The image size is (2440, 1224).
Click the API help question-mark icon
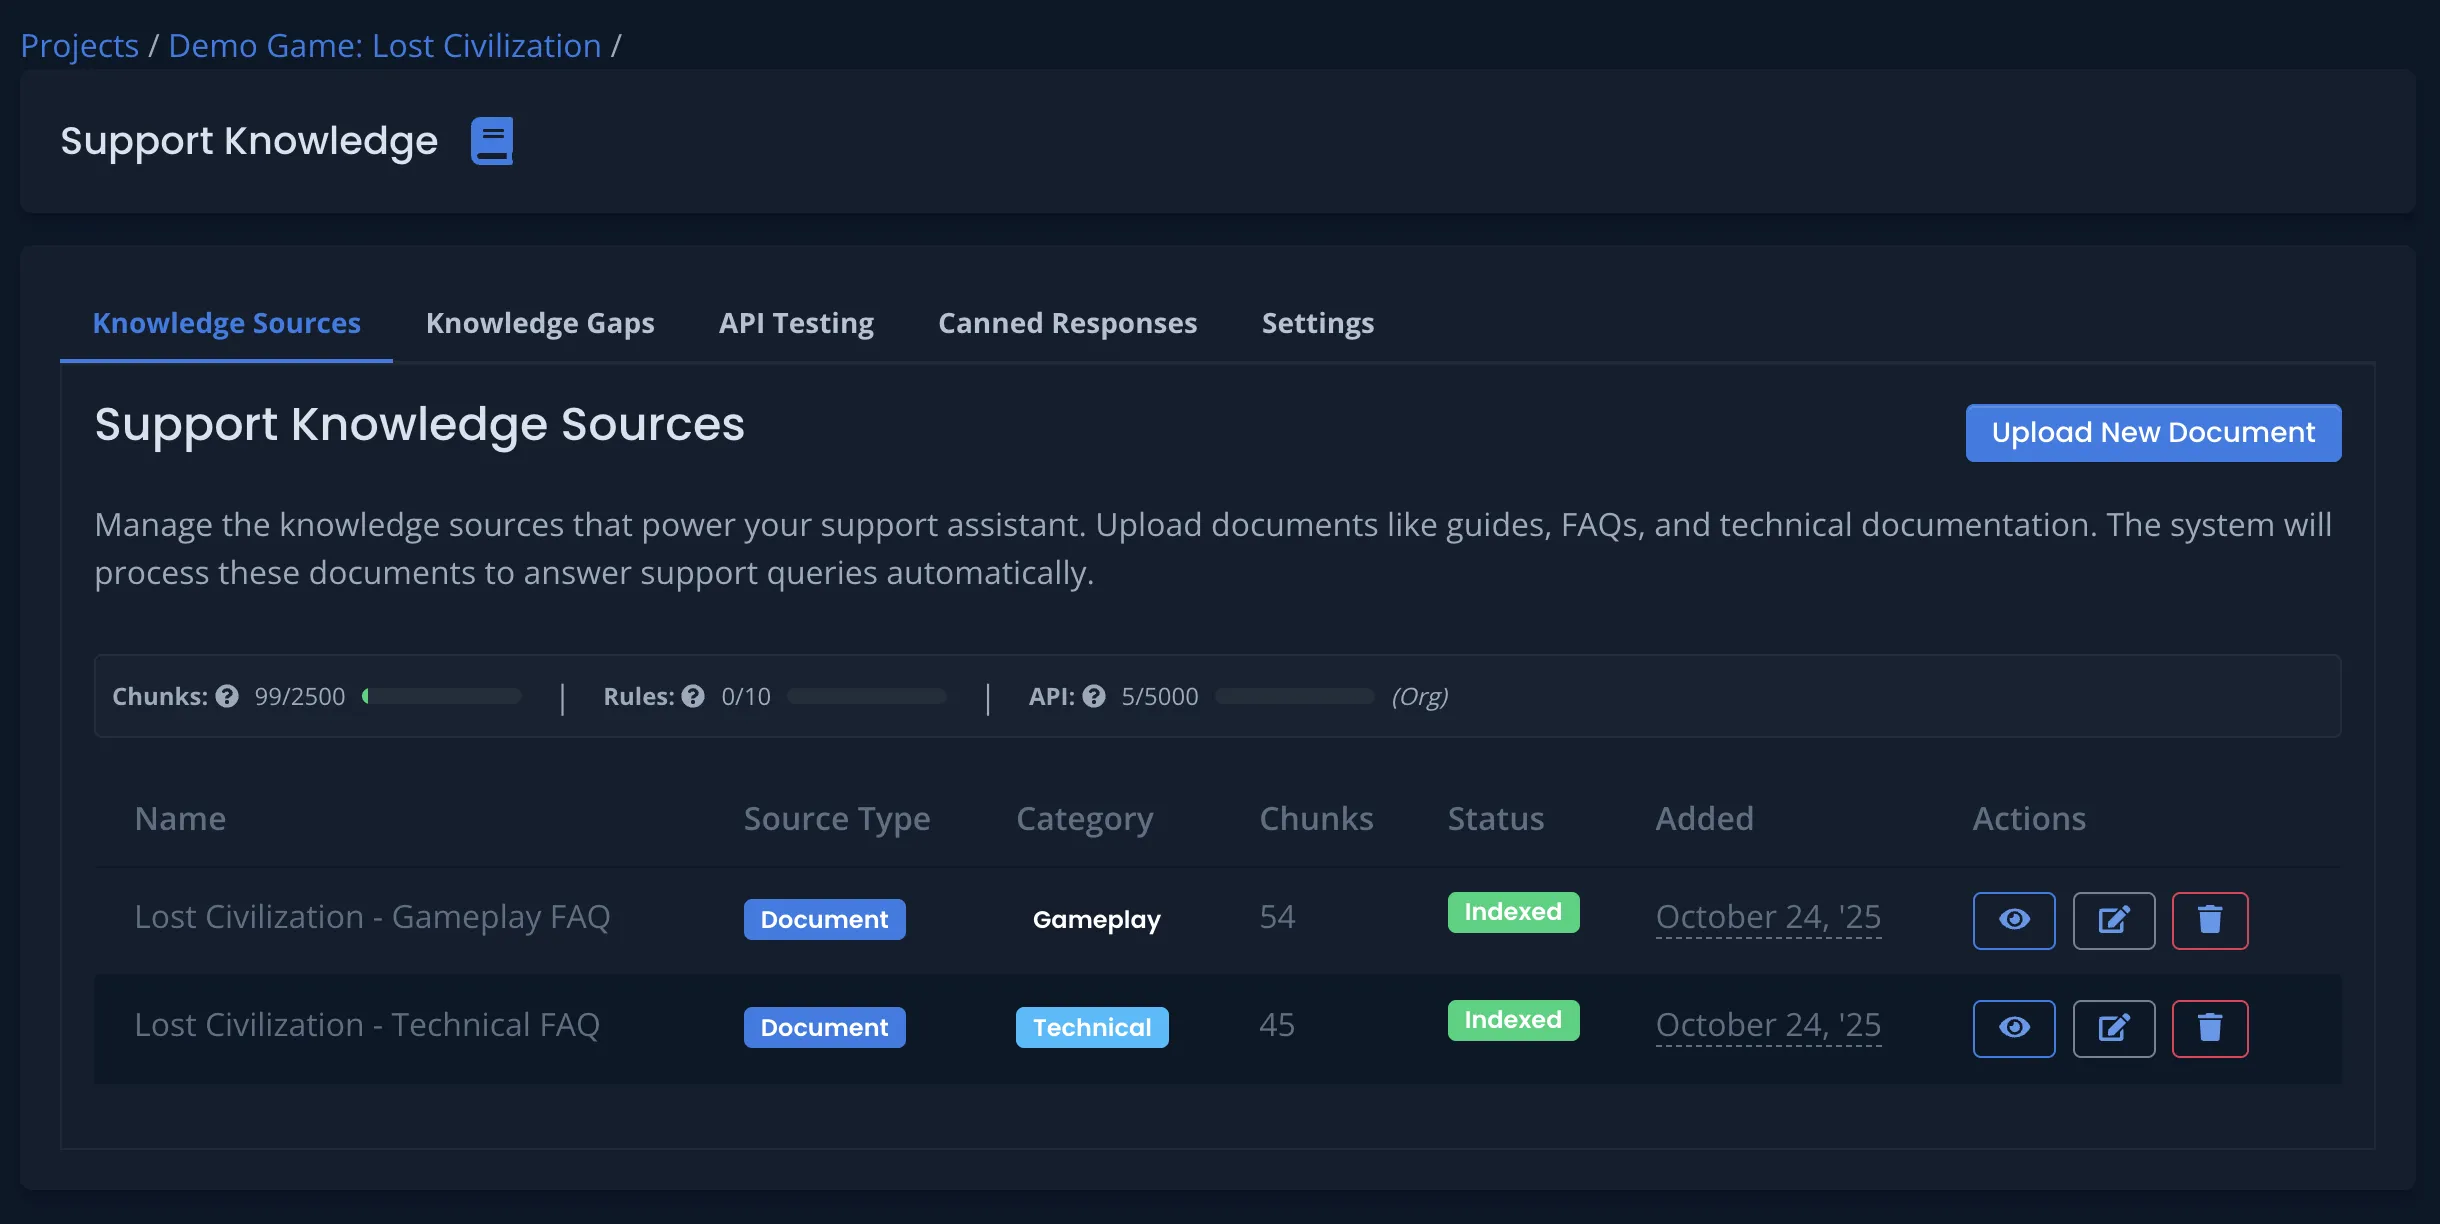point(1094,696)
